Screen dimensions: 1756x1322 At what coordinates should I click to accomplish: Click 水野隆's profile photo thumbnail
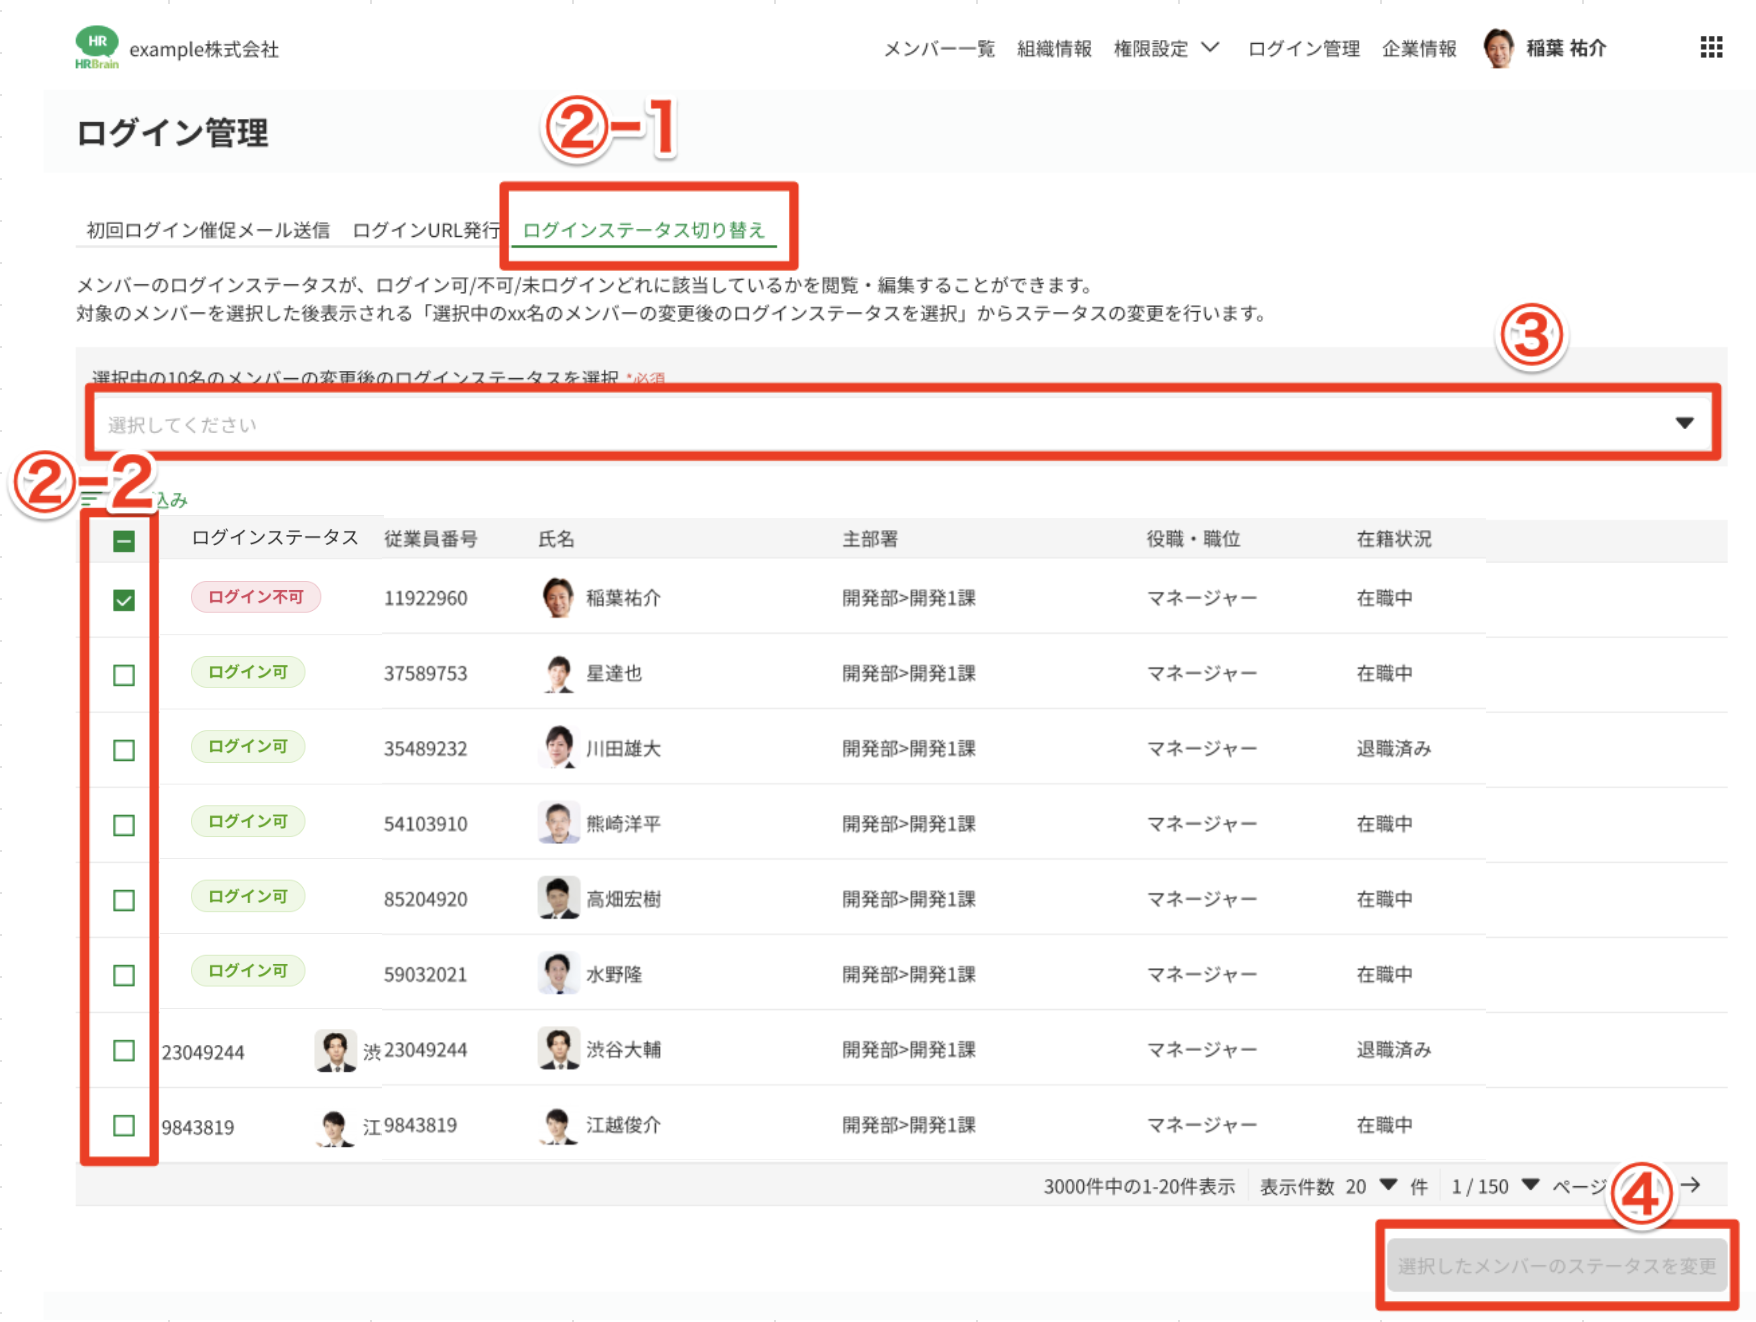tap(558, 972)
